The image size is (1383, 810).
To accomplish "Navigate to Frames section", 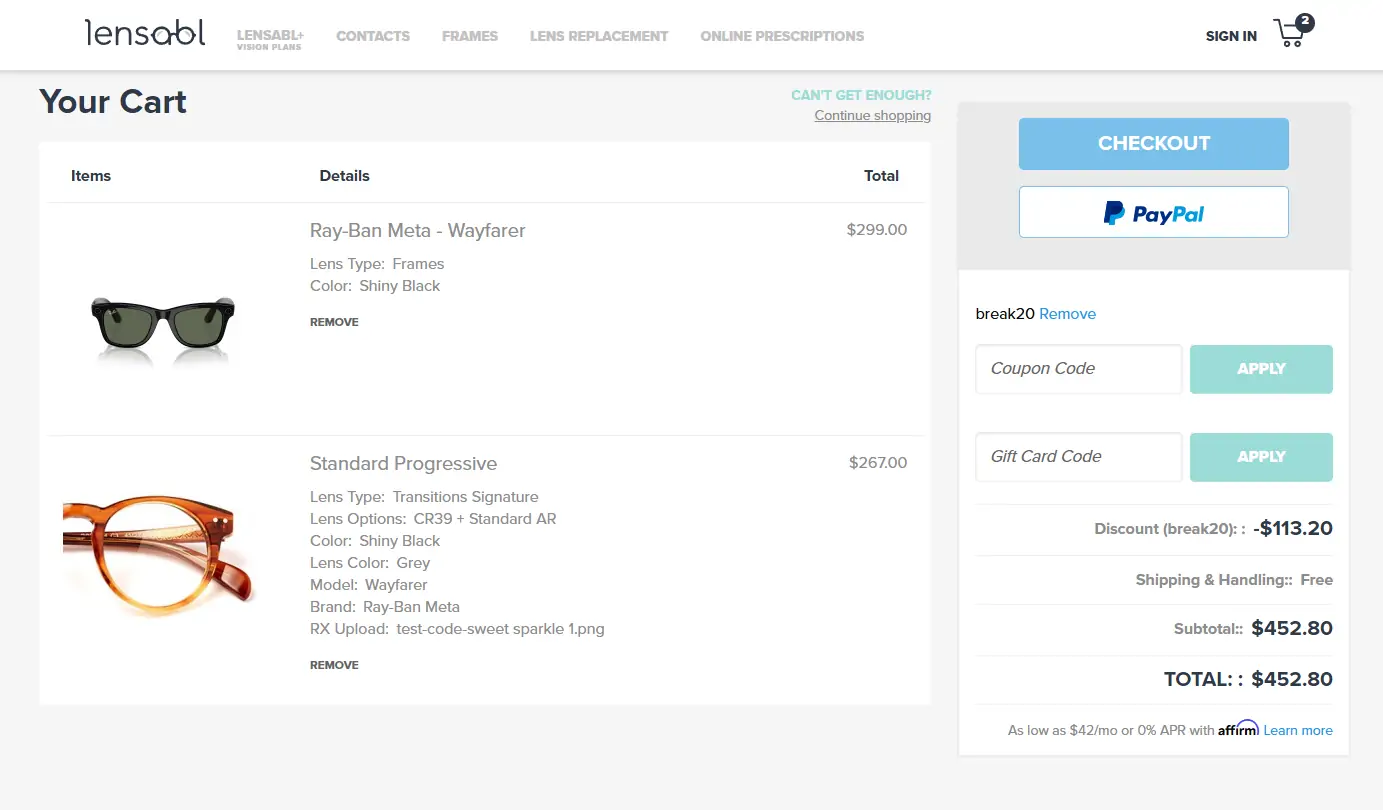I will (470, 36).
